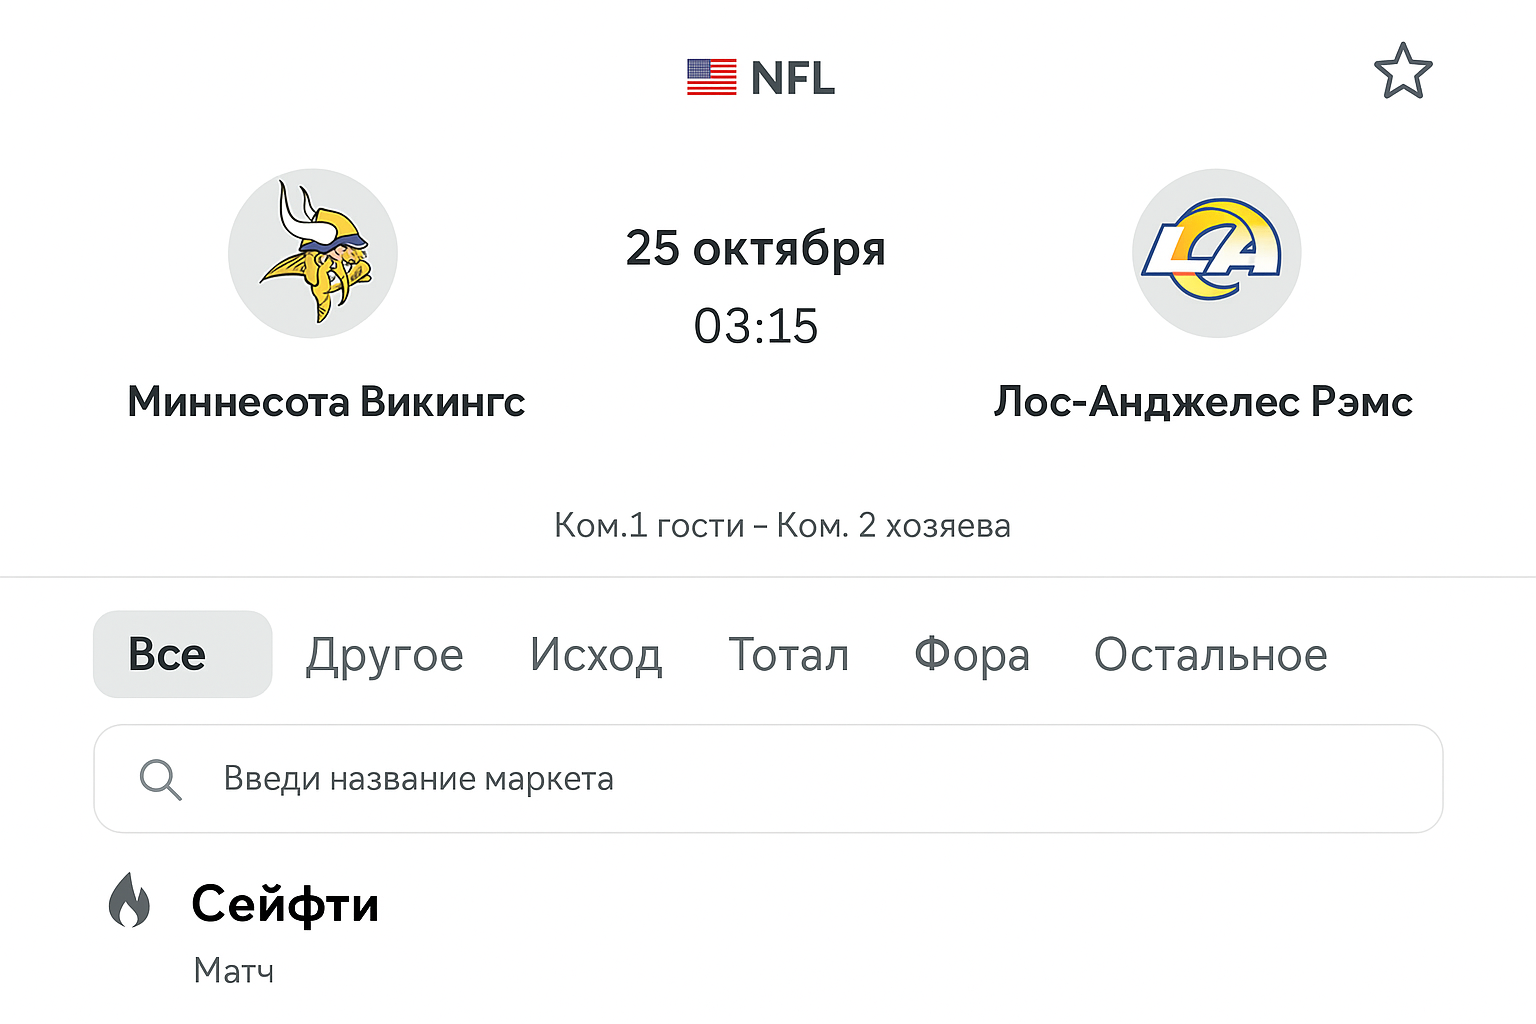The width and height of the screenshot is (1536, 1024).
Task: Open the Исход markets tab
Action: [596, 655]
